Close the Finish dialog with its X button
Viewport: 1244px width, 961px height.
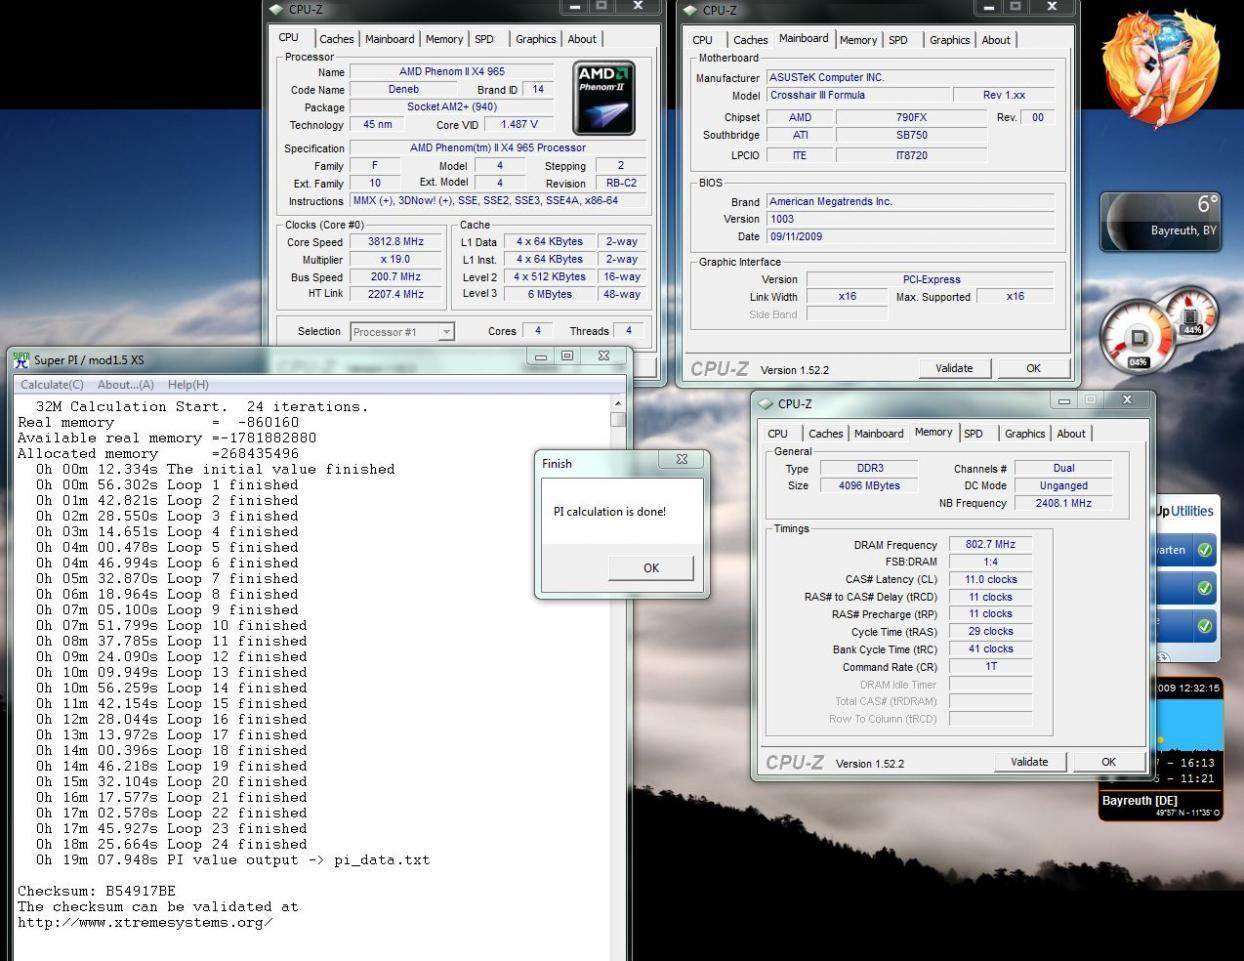point(682,460)
